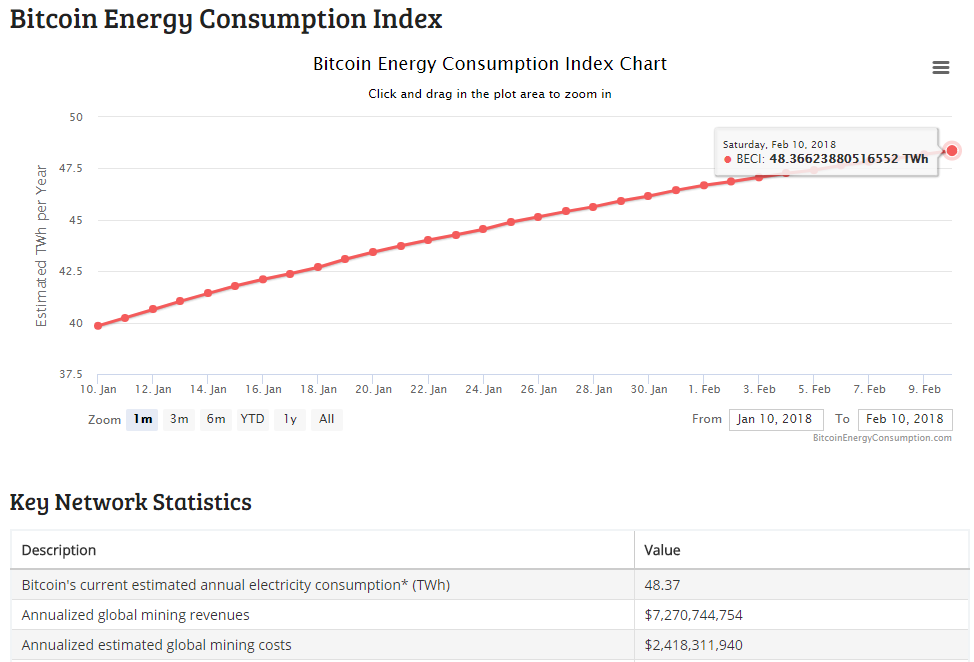Open the chart hamburger context menu
The image size is (974, 662).
940,67
